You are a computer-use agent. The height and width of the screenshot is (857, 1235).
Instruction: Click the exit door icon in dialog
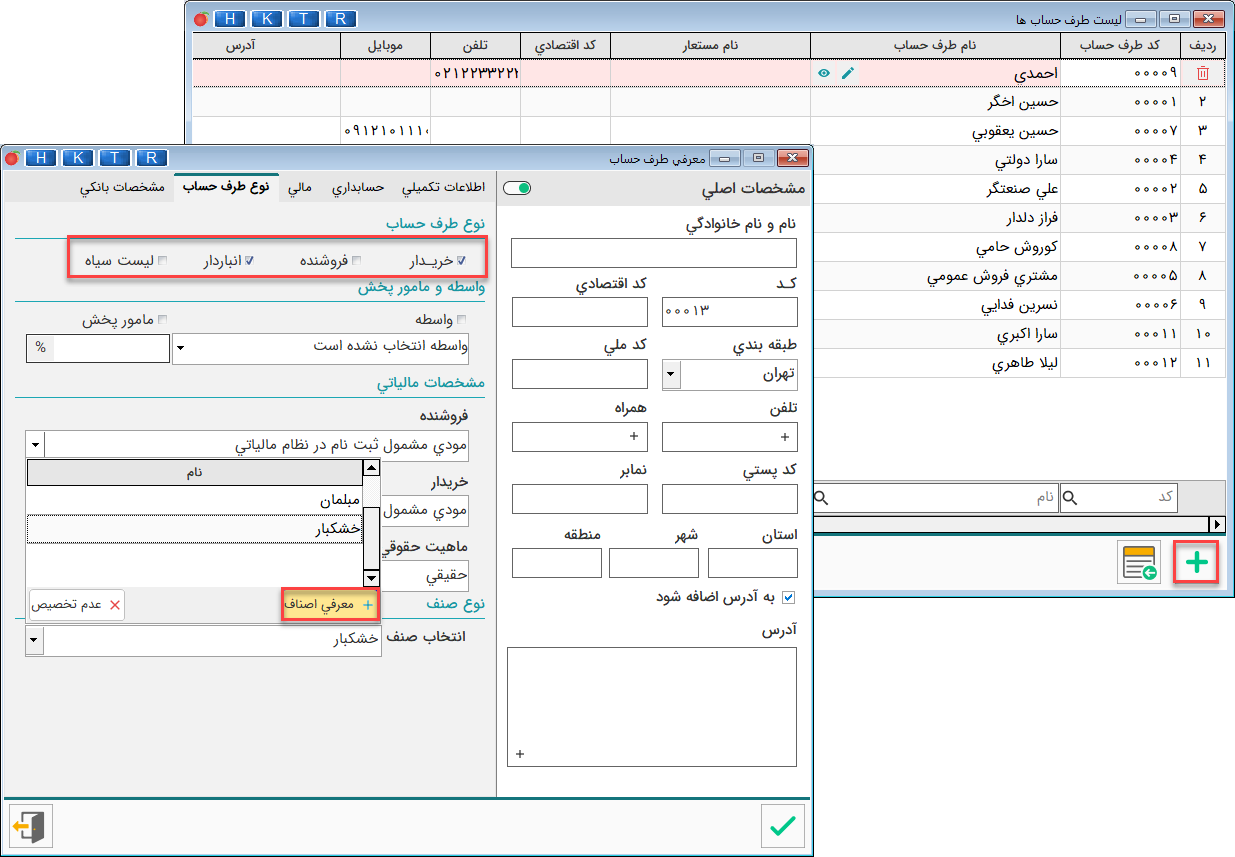click(30, 826)
